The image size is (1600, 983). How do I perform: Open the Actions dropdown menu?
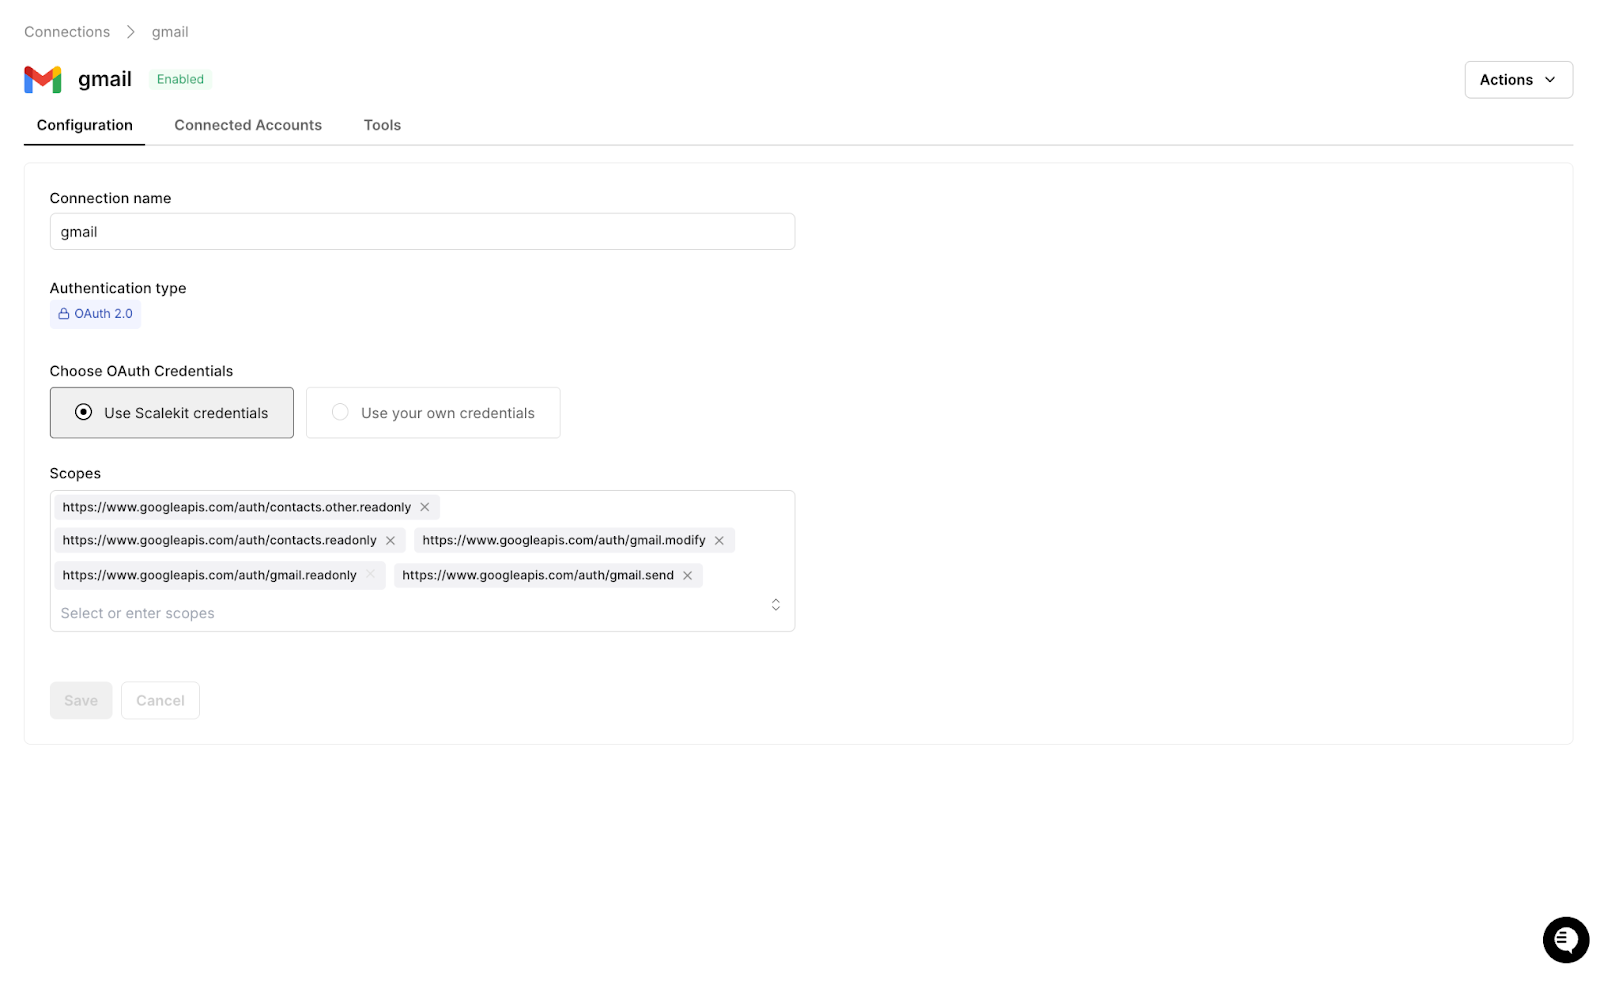(1518, 80)
